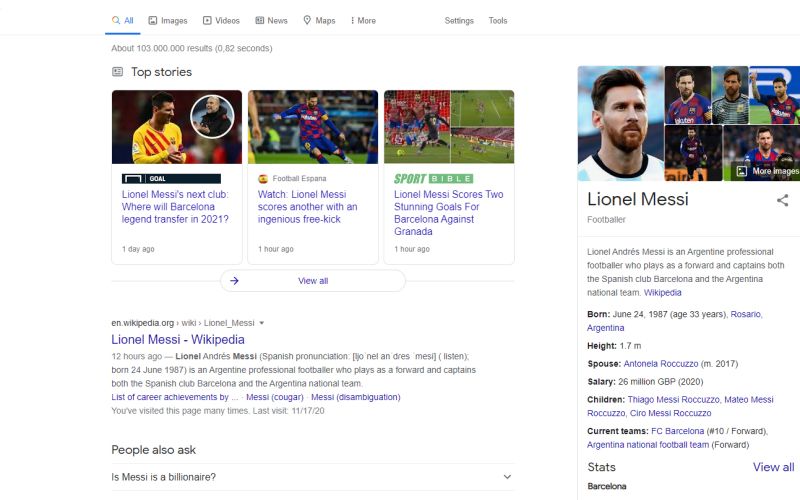This screenshot has width=800, height=500.
Task: Open List of career achievements sitelink
Action: point(174,397)
